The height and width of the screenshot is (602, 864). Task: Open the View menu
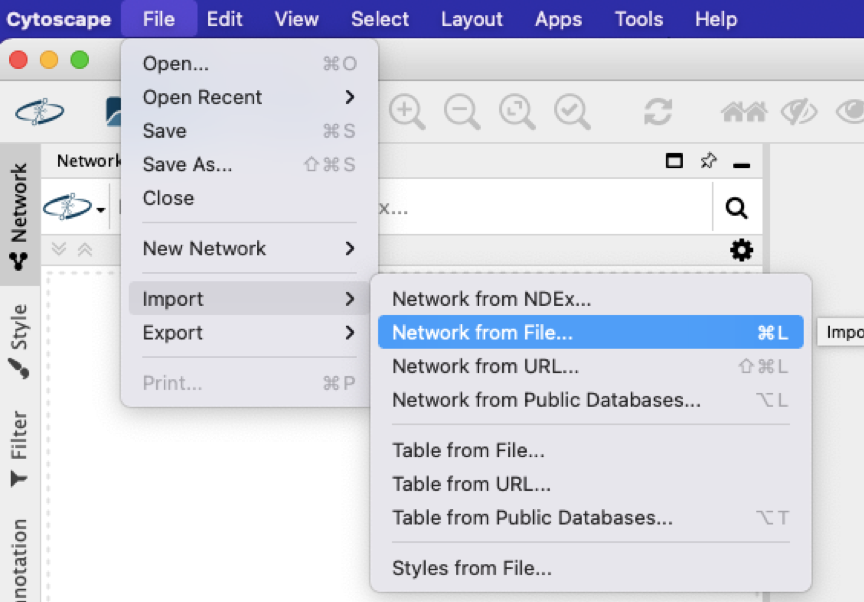(296, 19)
